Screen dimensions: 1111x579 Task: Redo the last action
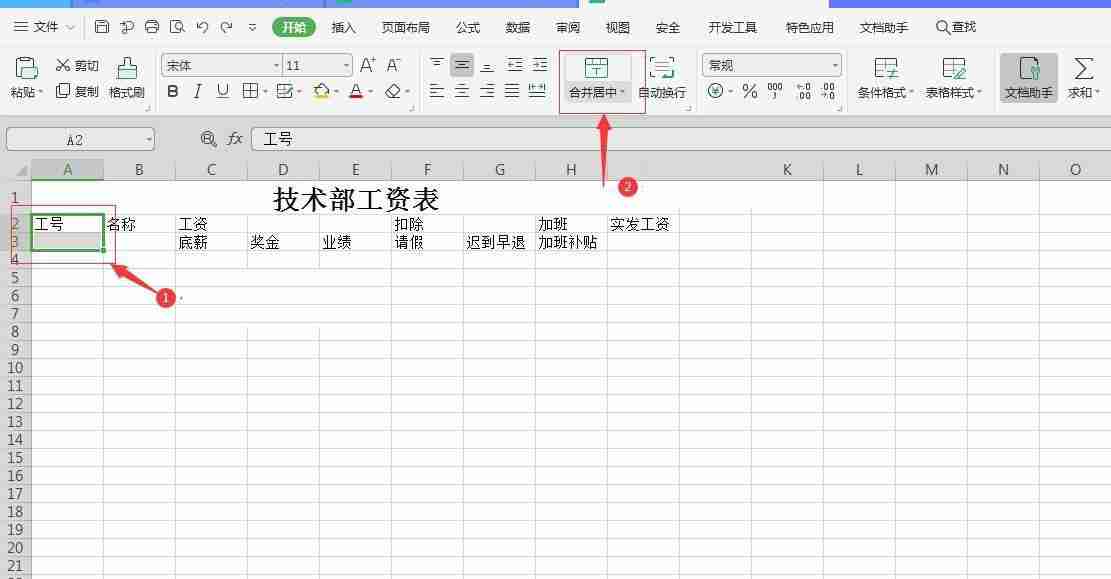tap(227, 27)
